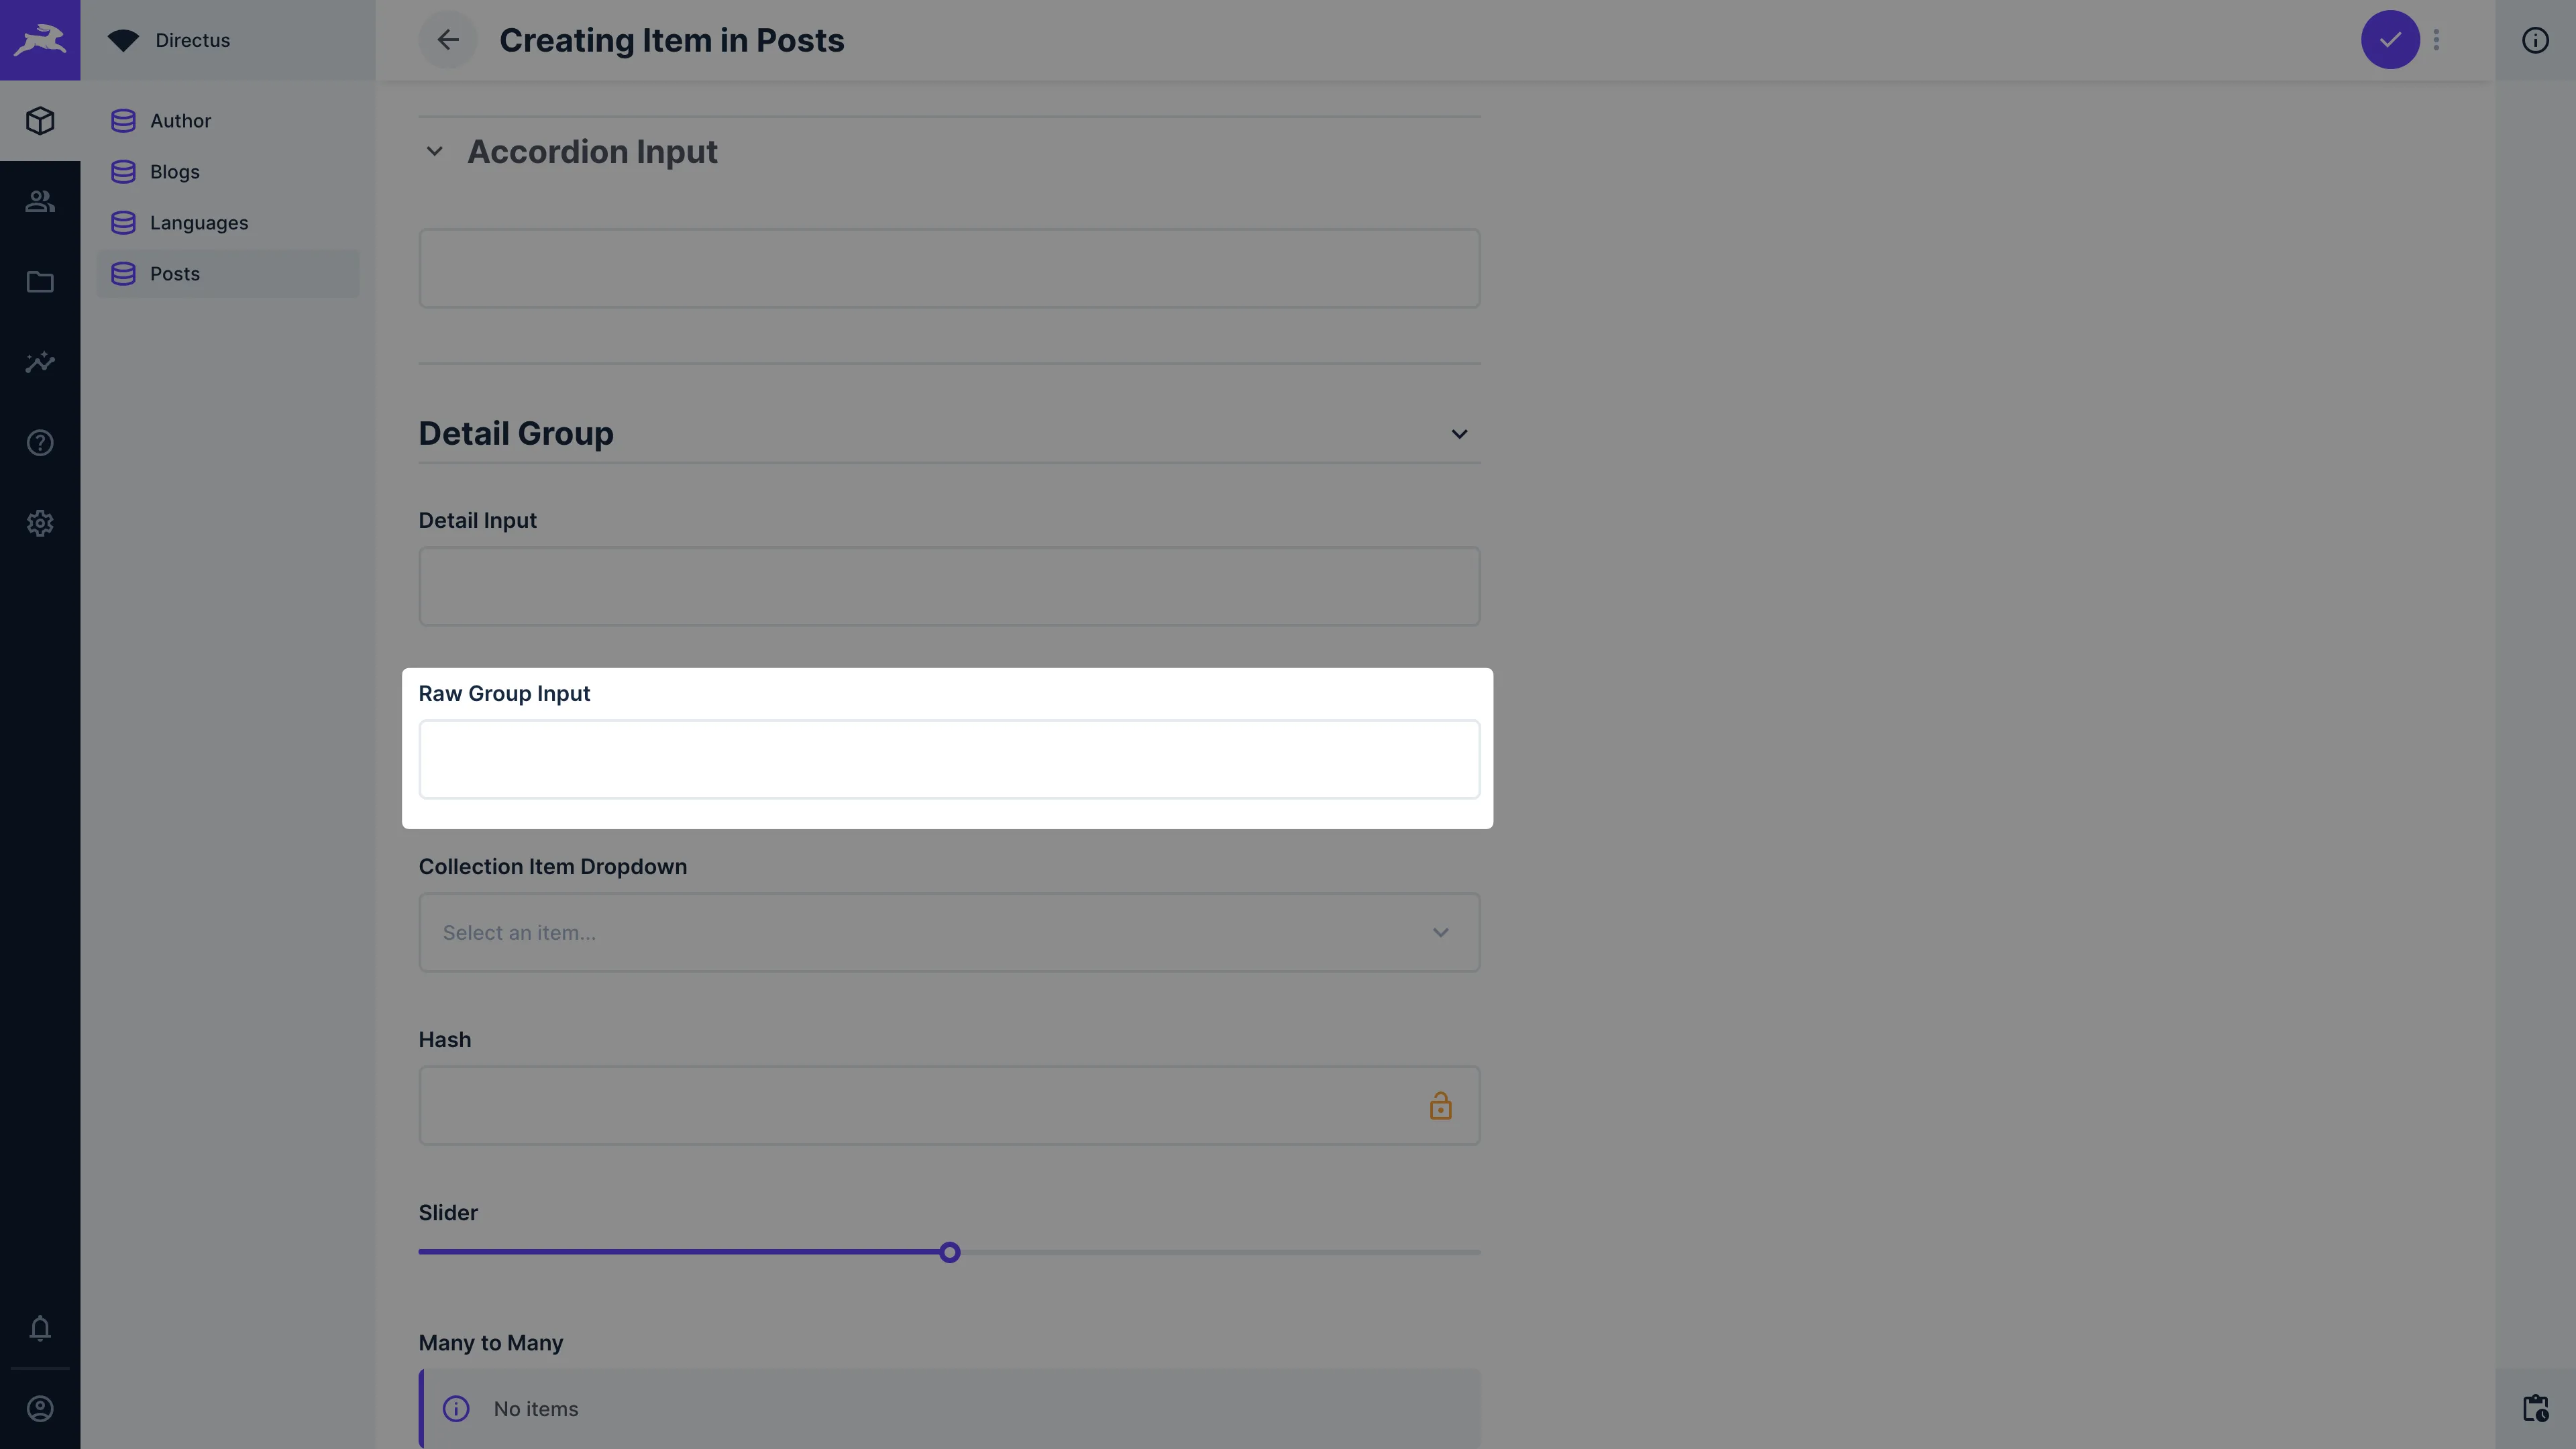This screenshot has width=2576, height=1449.
Task: Open the File Library folder icon
Action: coord(40,282)
